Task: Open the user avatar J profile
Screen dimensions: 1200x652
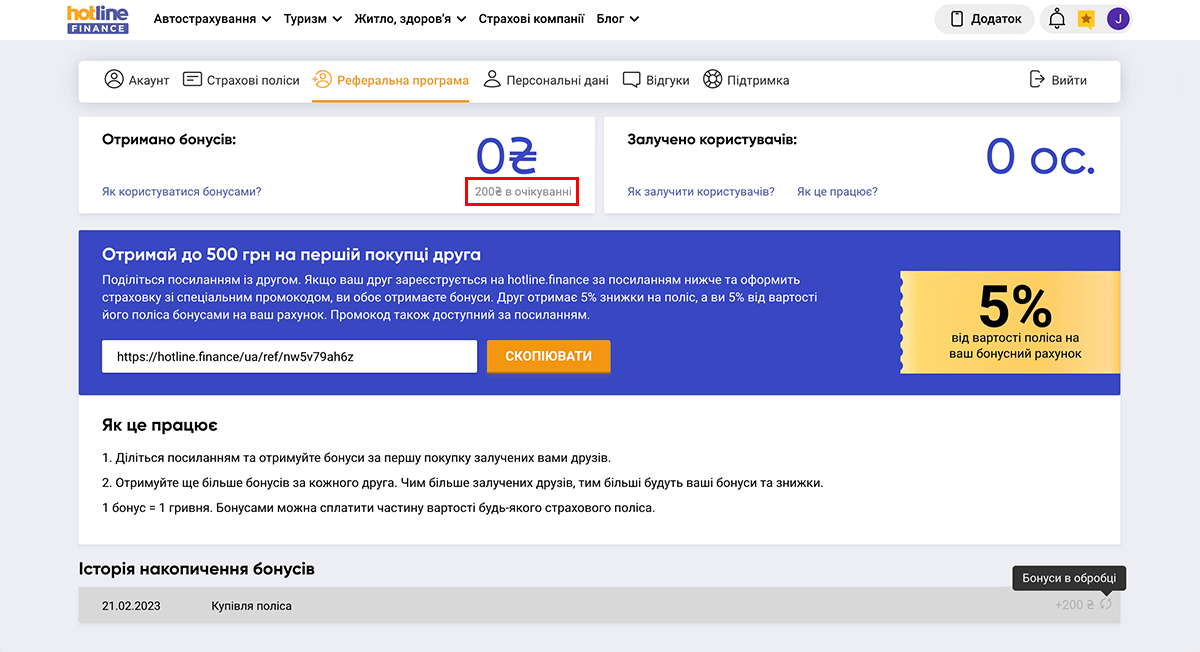Action: (1118, 19)
